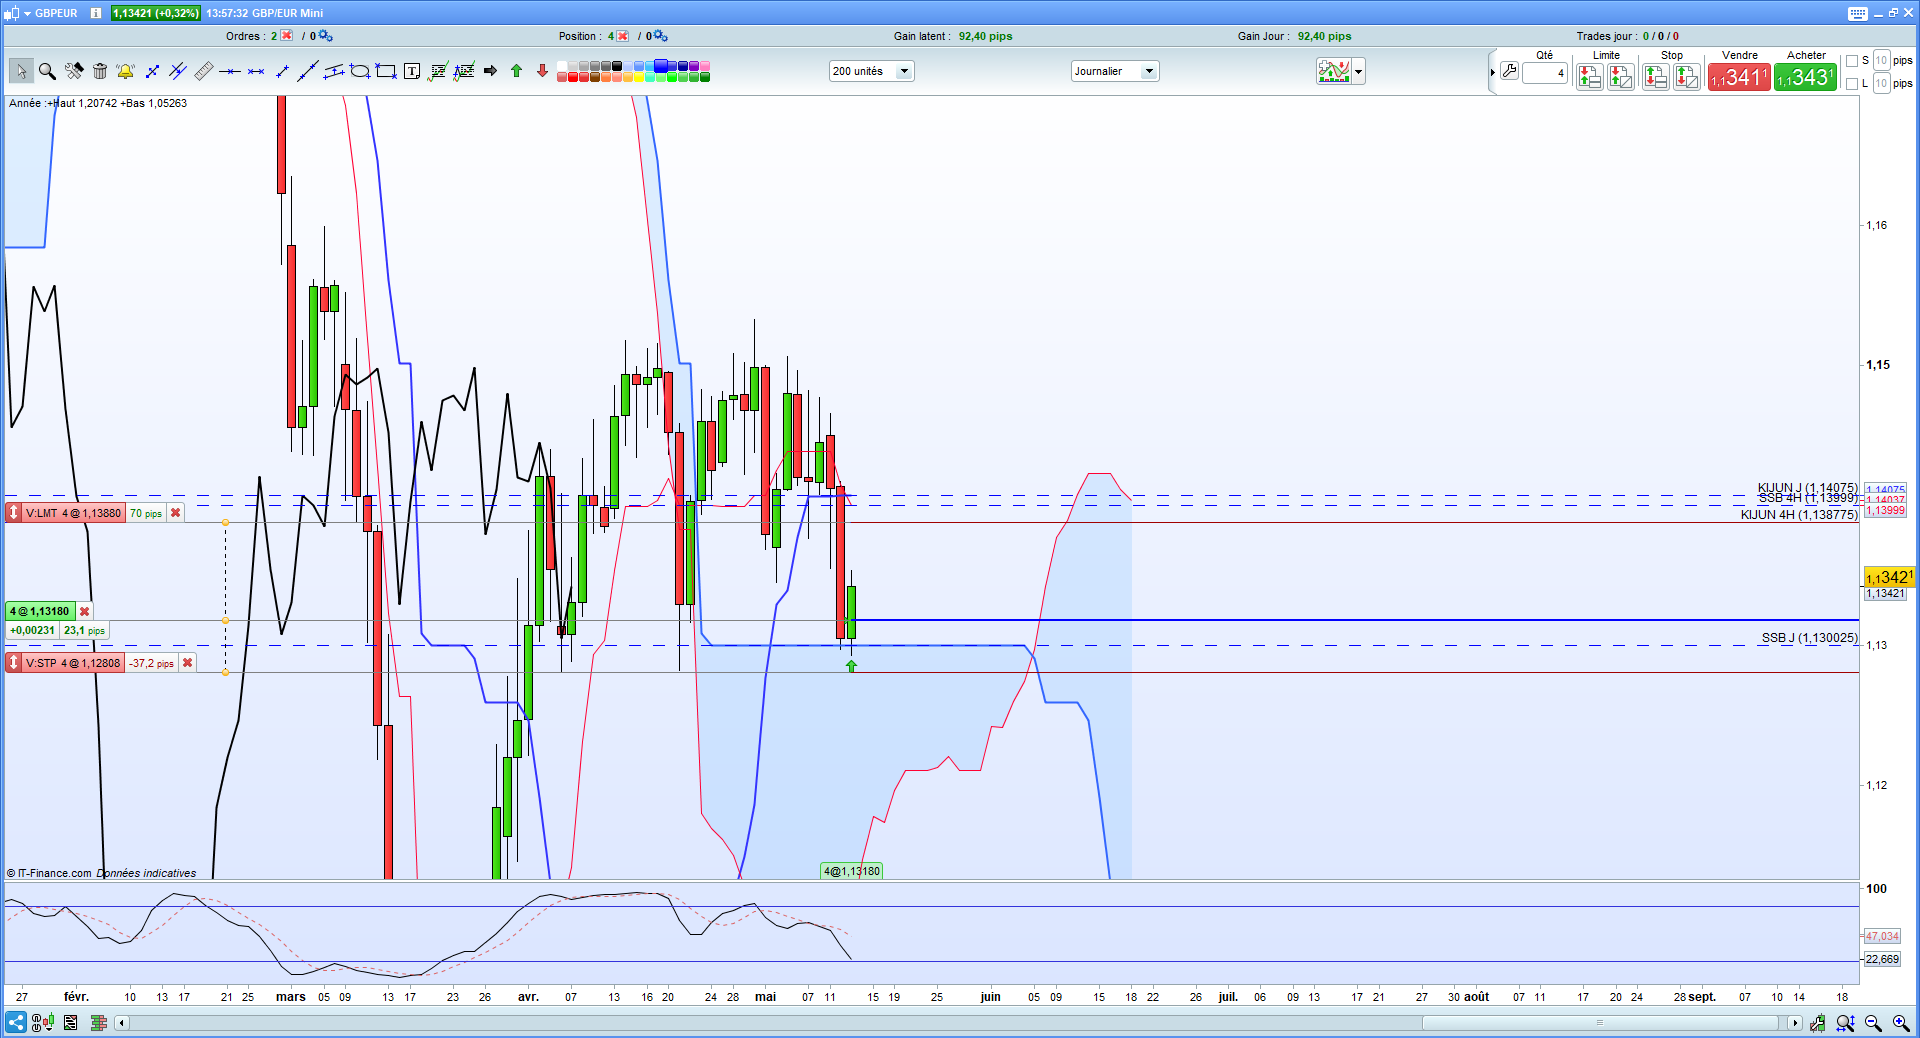1920x1038 pixels.
Task: Pick the black color swatch
Action: point(617,67)
